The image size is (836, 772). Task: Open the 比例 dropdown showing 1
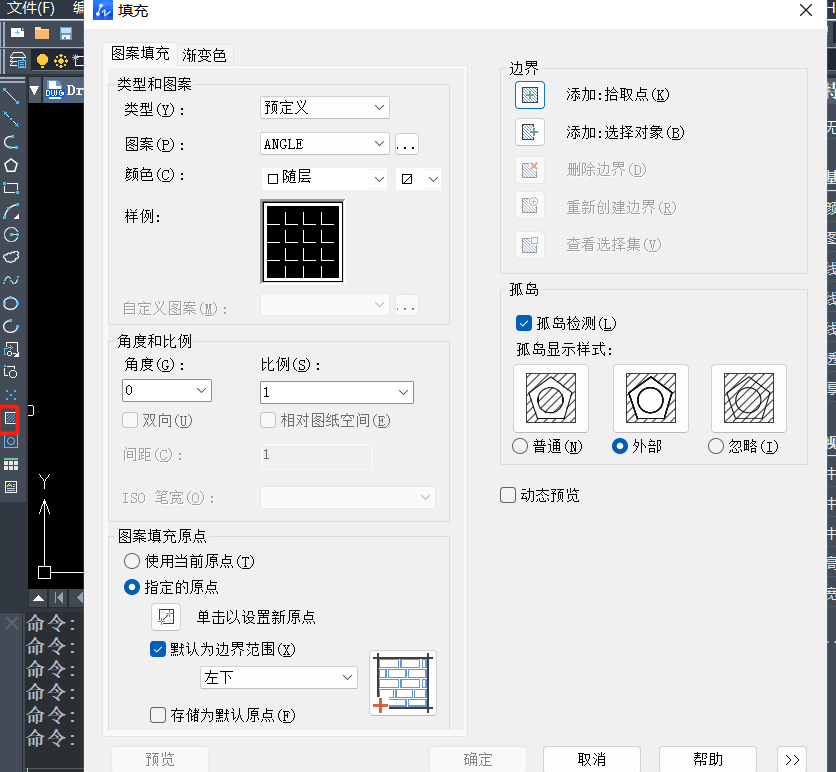point(337,392)
